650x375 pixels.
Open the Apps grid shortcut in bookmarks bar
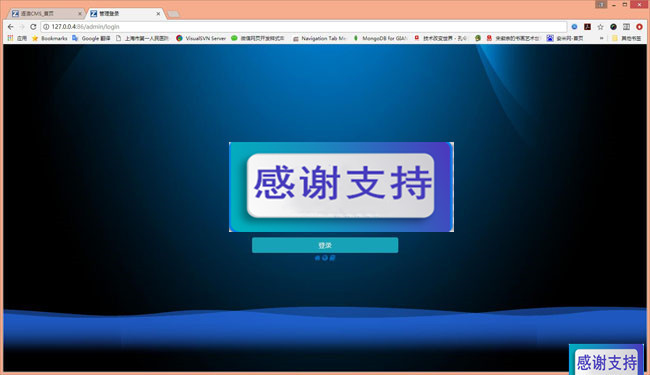pos(17,38)
